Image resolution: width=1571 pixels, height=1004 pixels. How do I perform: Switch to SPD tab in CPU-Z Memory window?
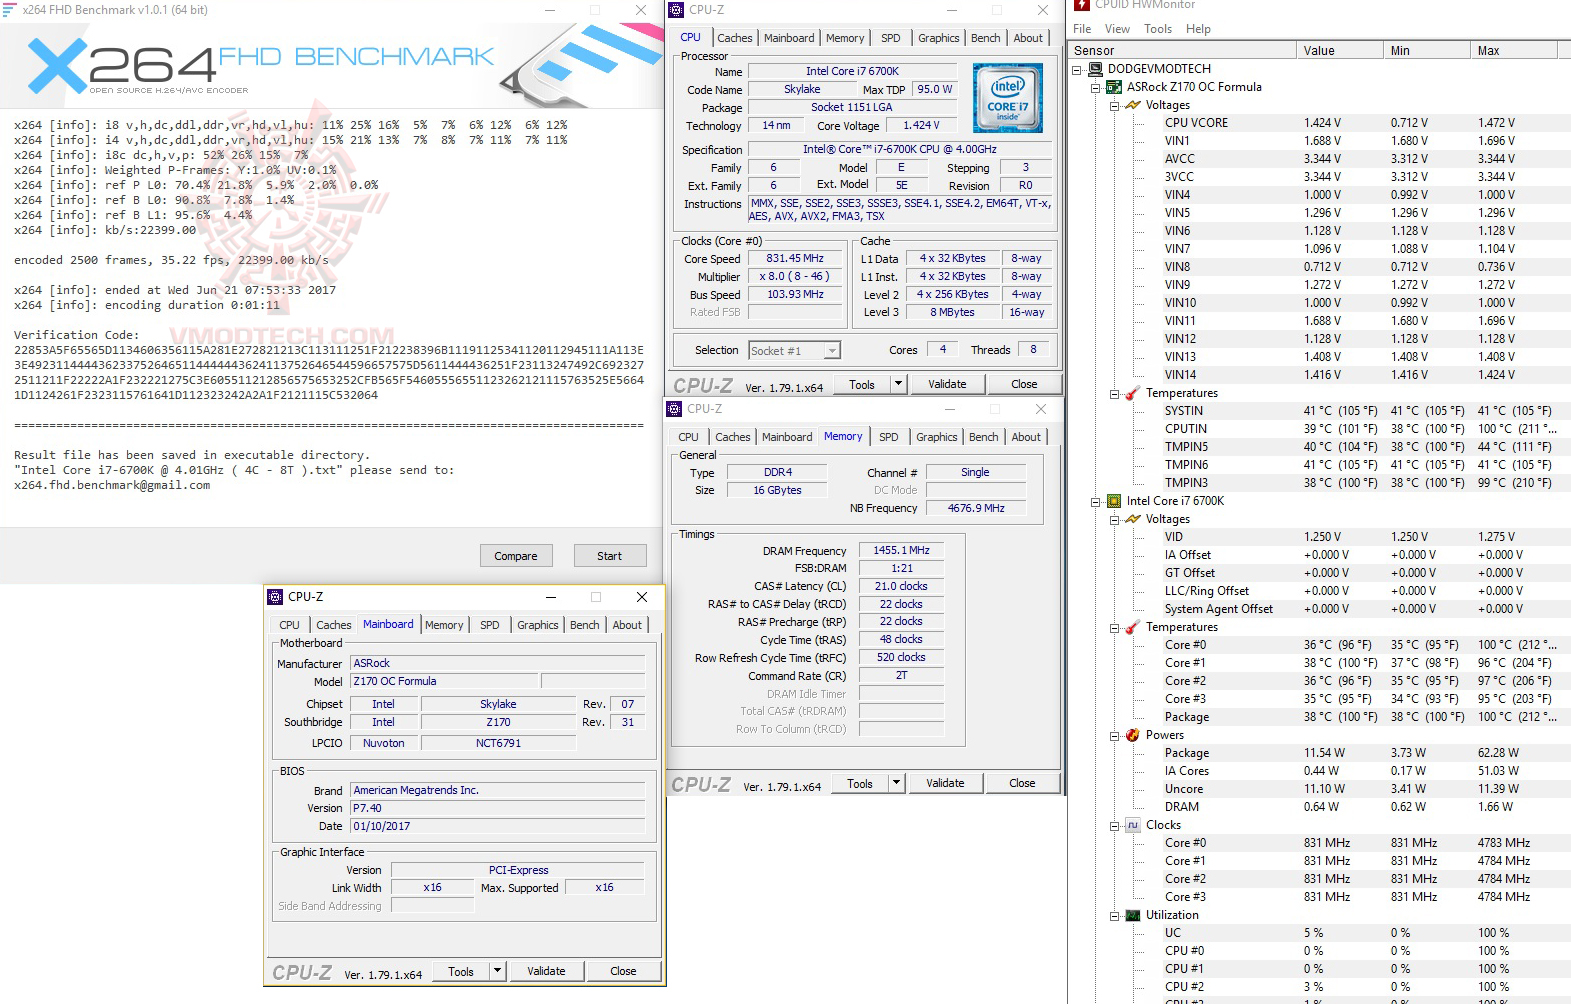(889, 437)
